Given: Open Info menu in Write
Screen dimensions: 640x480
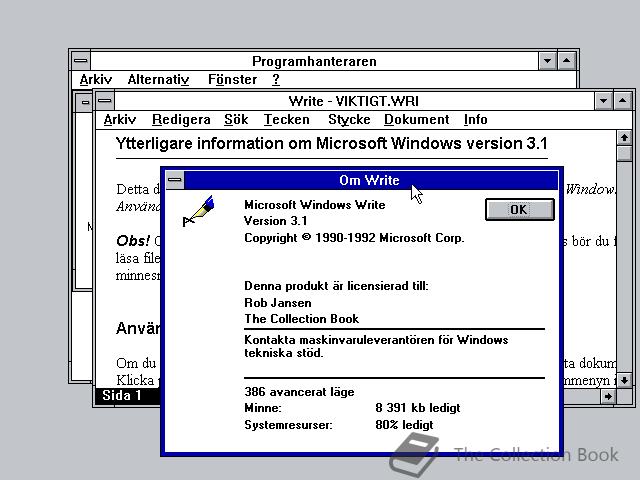Looking at the screenshot, I should [x=476, y=120].
